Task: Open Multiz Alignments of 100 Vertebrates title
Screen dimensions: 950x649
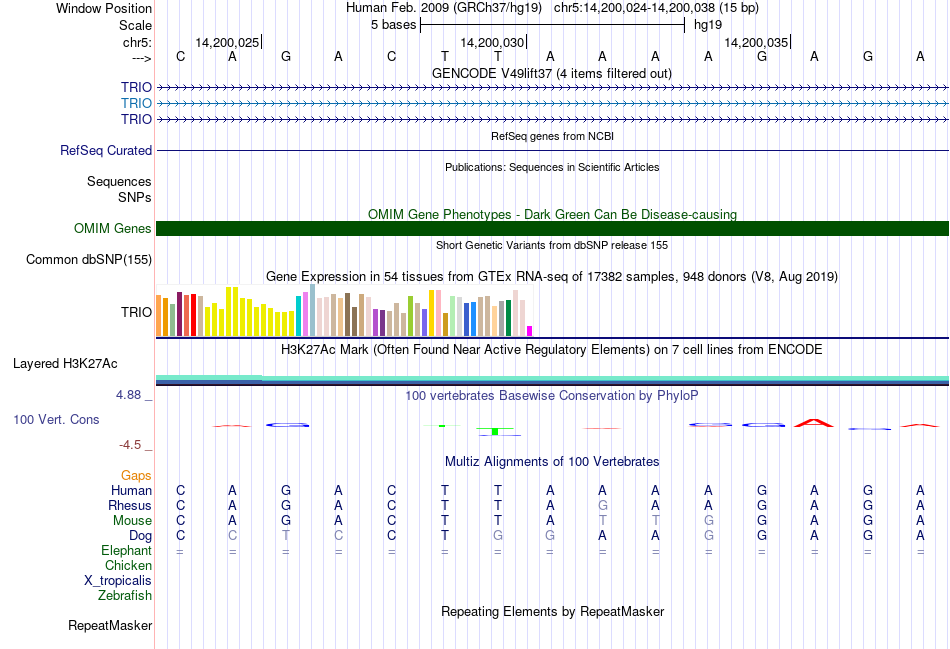Action: coord(552,462)
